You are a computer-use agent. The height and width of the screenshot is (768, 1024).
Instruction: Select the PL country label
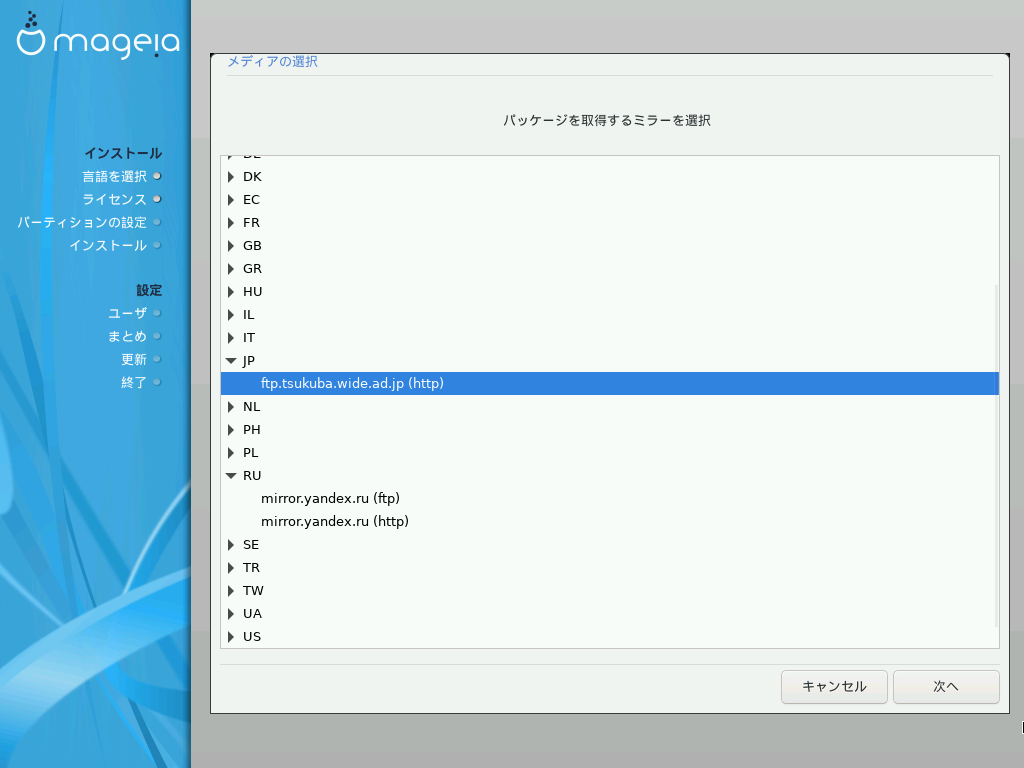(x=251, y=453)
